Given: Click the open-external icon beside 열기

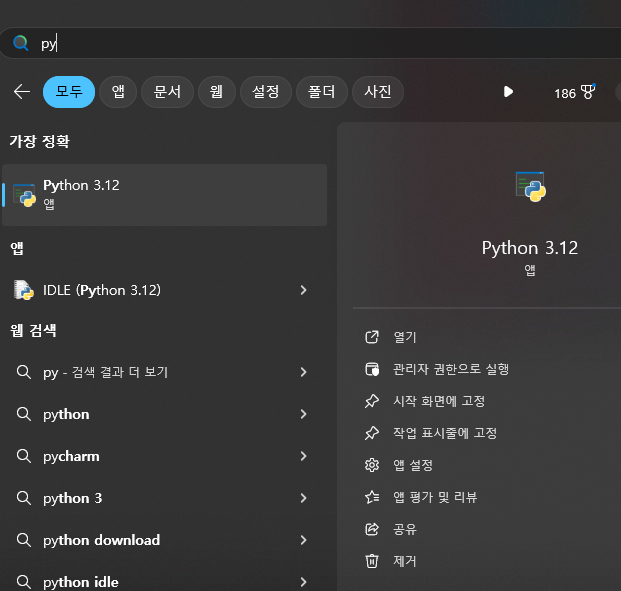Looking at the screenshot, I should tap(371, 337).
